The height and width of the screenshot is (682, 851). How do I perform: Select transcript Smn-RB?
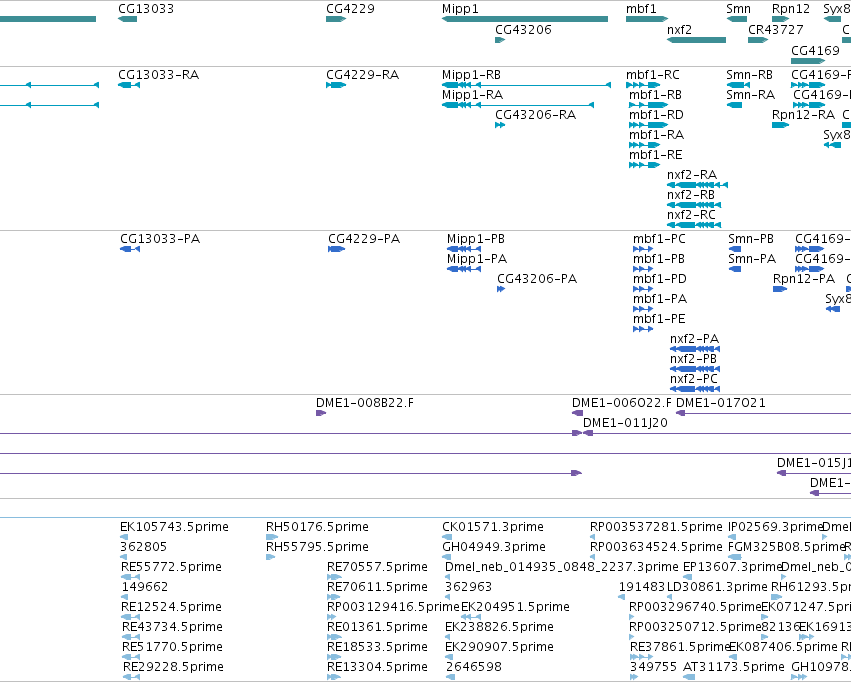coord(750,74)
